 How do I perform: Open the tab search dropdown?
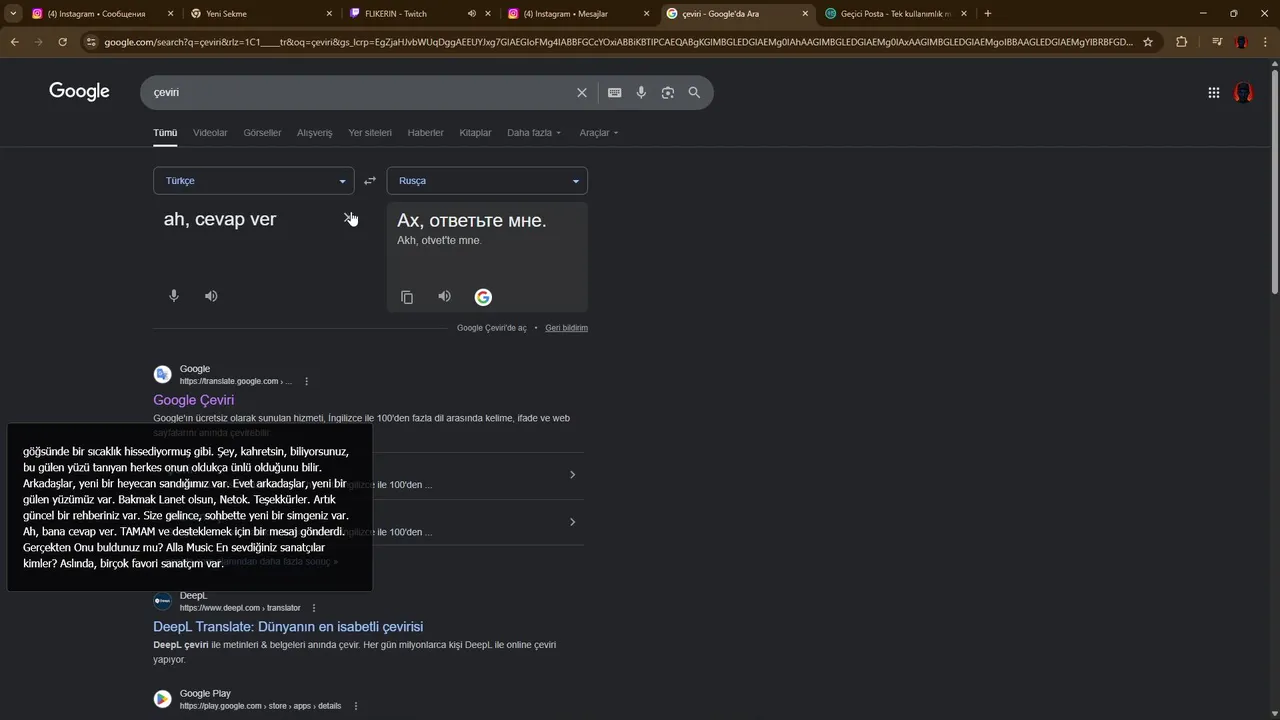tap(13, 13)
